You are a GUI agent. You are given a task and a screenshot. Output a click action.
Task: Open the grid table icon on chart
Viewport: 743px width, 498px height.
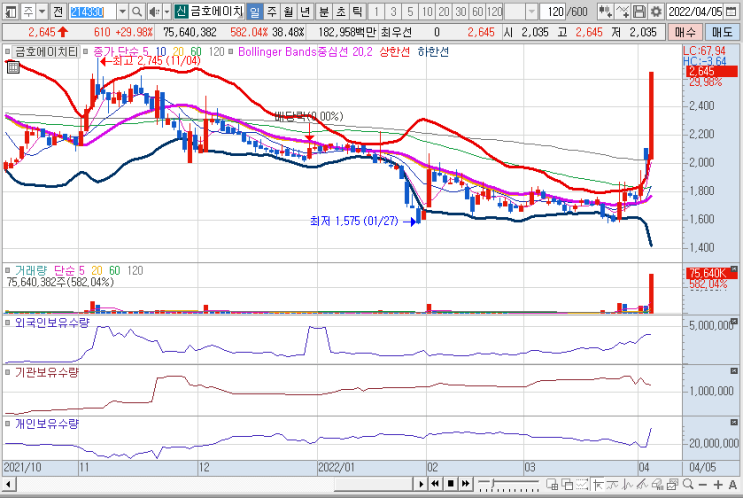click(x=13, y=68)
